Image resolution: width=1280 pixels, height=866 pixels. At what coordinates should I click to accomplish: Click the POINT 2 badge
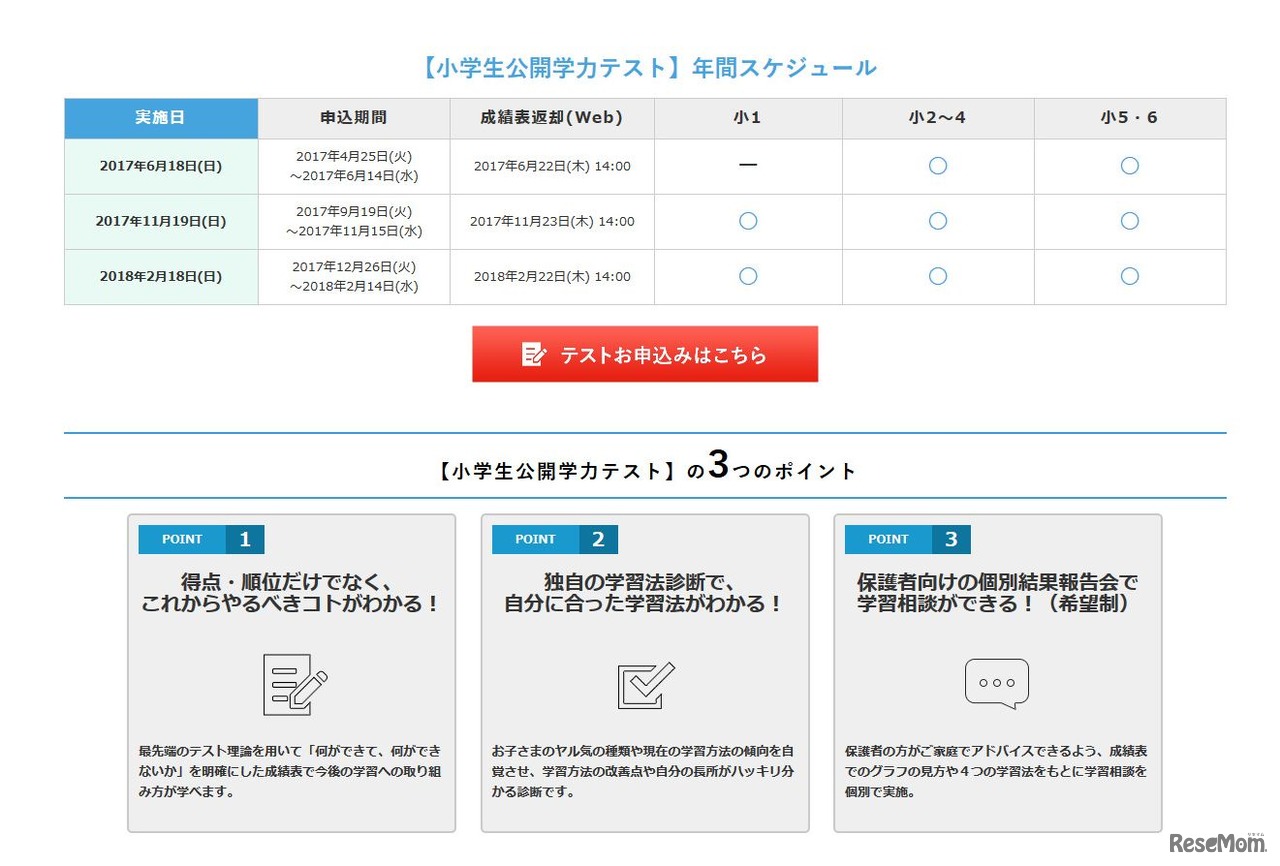[x=554, y=539]
